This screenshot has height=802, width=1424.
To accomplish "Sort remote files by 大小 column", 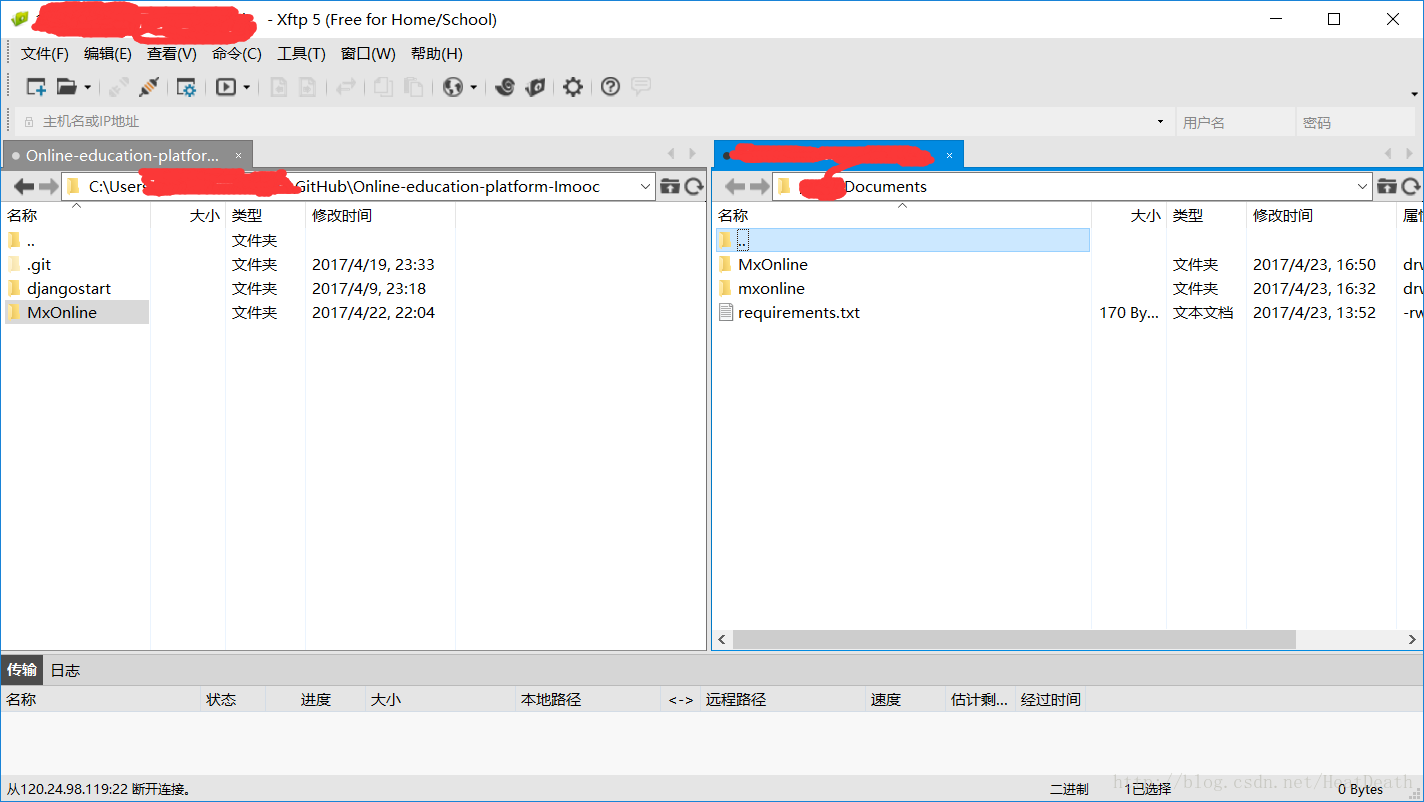I will coord(1129,215).
